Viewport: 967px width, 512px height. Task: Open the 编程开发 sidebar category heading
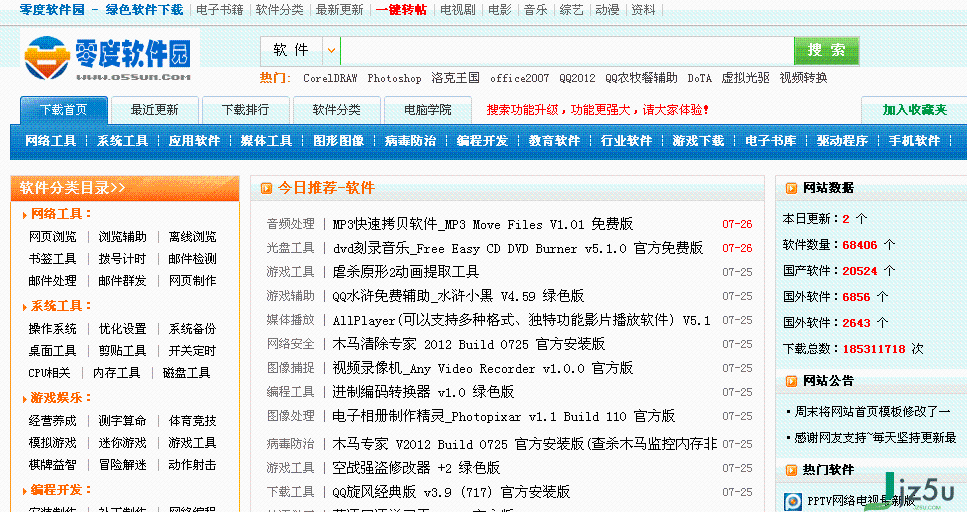tap(60, 490)
